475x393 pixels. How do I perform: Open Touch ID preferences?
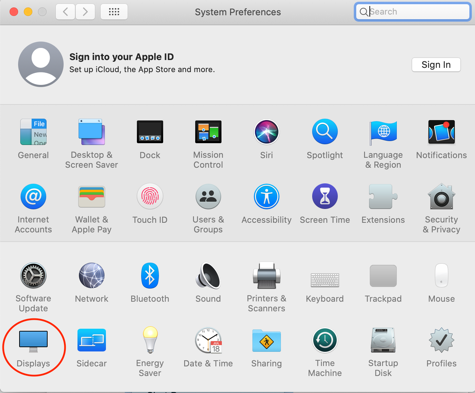150,196
